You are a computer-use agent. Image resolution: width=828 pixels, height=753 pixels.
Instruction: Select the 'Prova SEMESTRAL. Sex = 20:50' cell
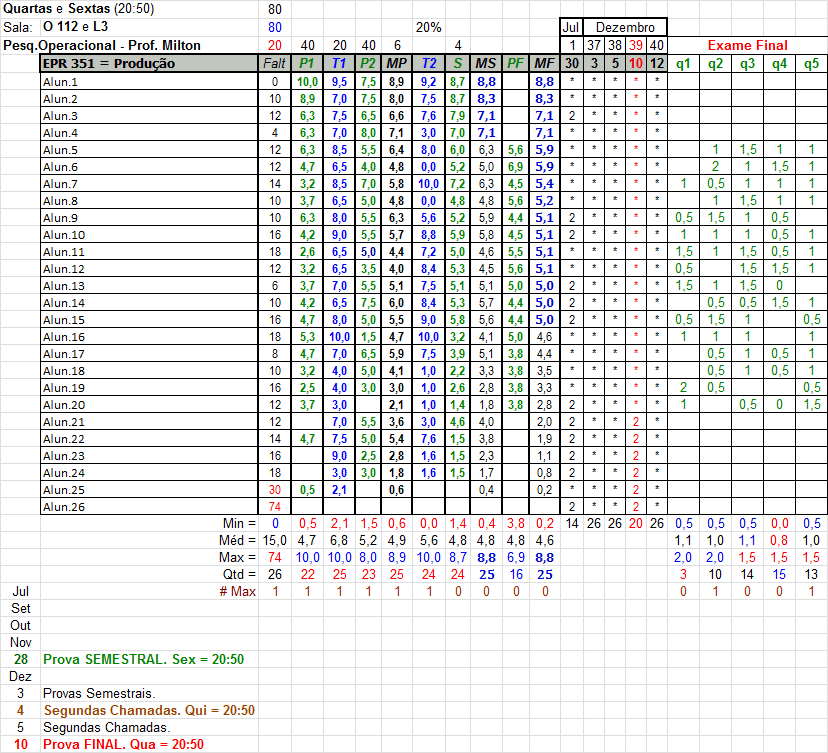[143, 659]
